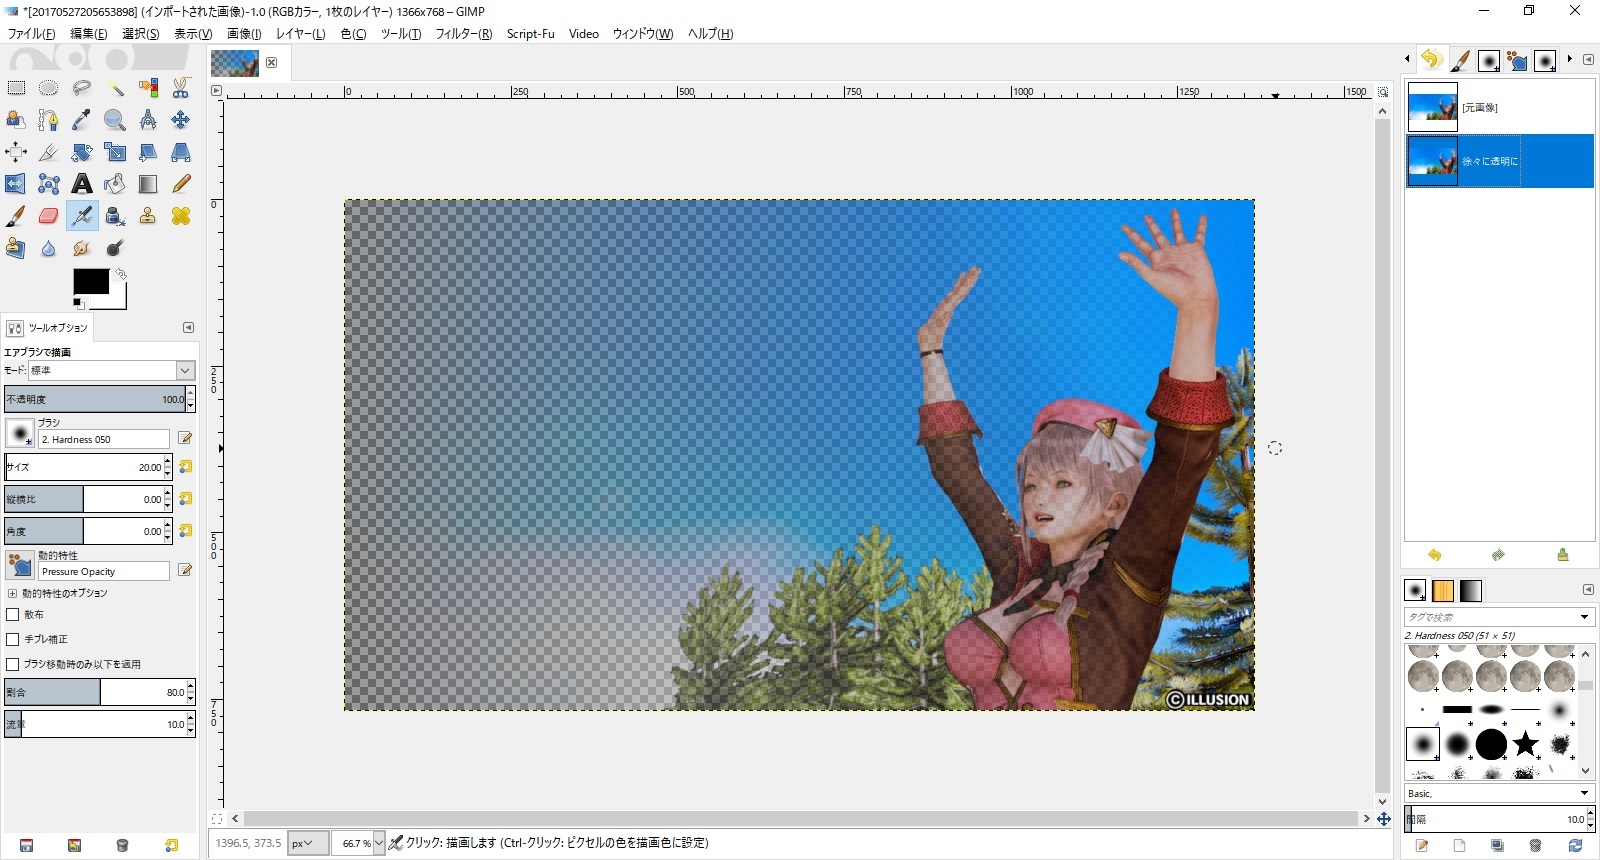This screenshot has width=1600, height=860.
Task: Select the Dodge/Burn tool
Action: click(x=115, y=248)
